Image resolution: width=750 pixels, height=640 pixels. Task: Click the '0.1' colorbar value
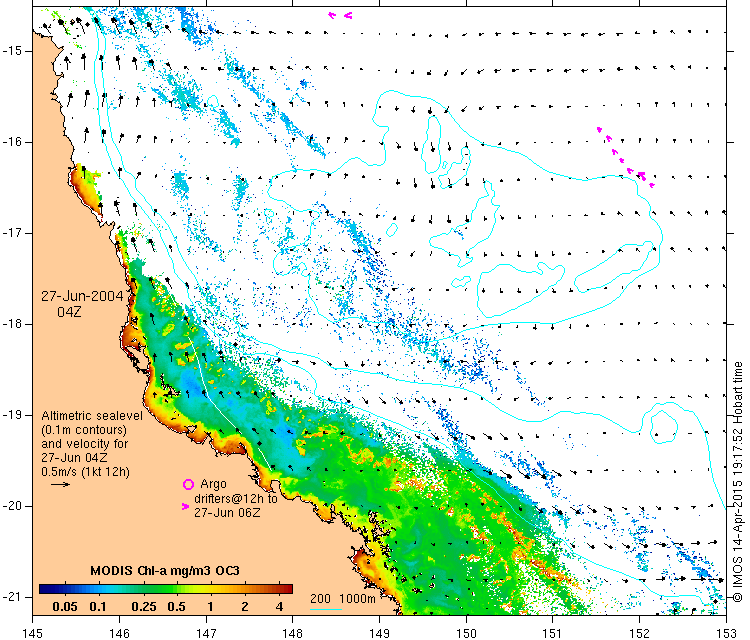click(x=98, y=607)
